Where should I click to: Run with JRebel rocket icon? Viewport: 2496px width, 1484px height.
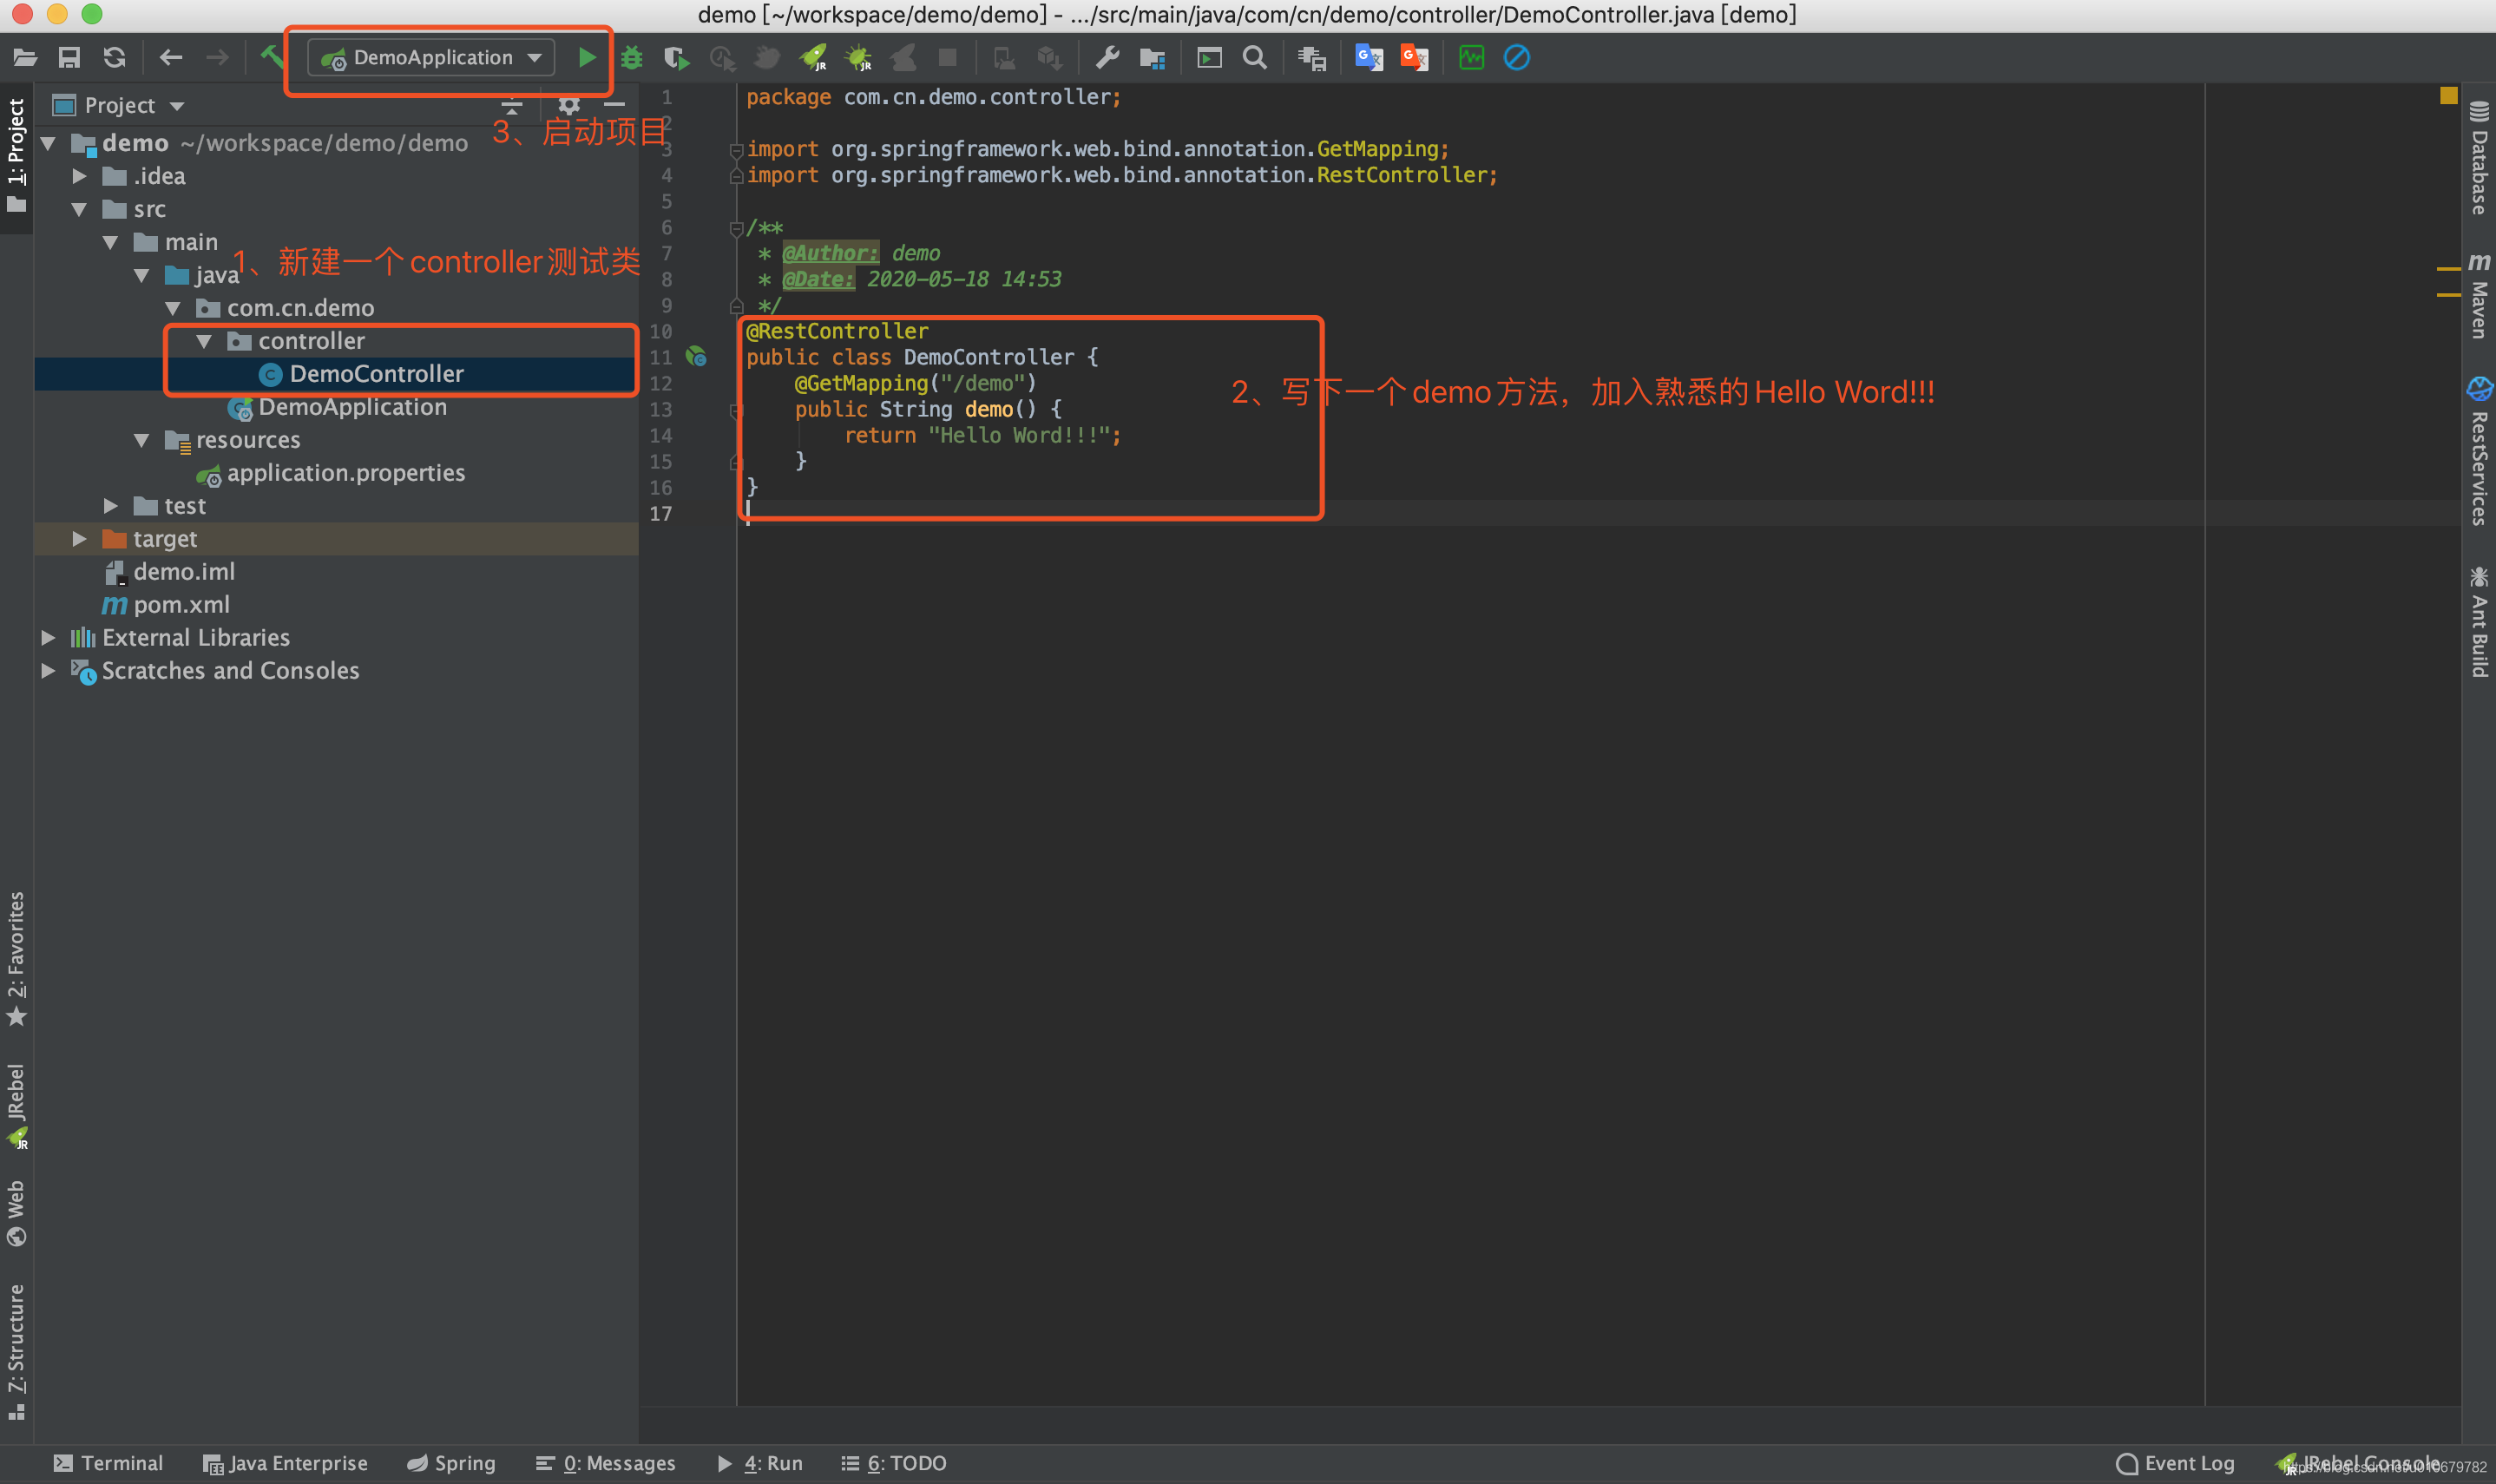[813, 58]
